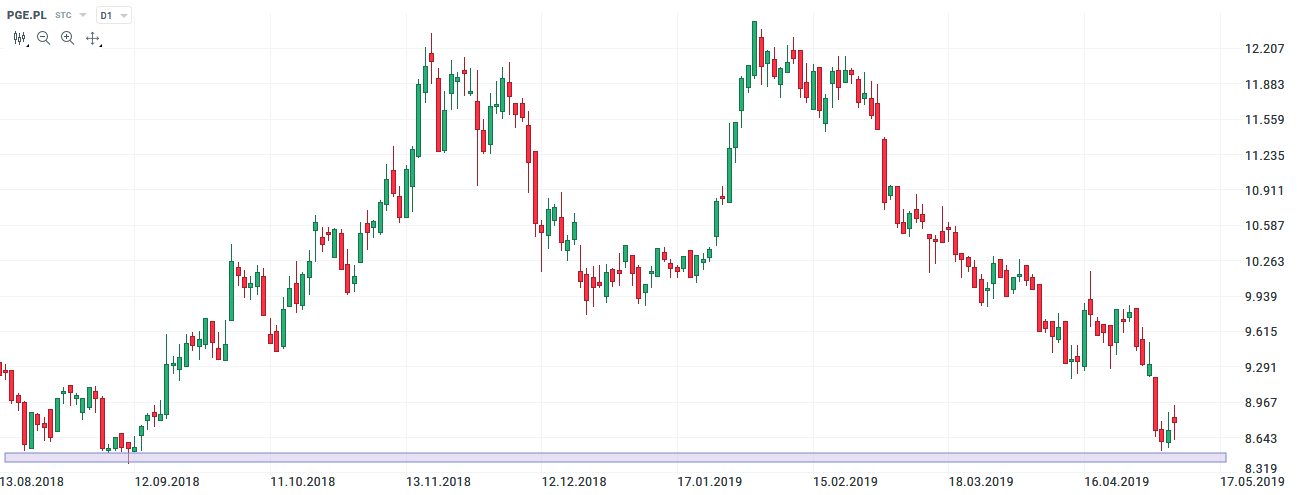1303x495 pixels.
Task: Click the 16.04.2019 date label
Action: [x=1116, y=482]
